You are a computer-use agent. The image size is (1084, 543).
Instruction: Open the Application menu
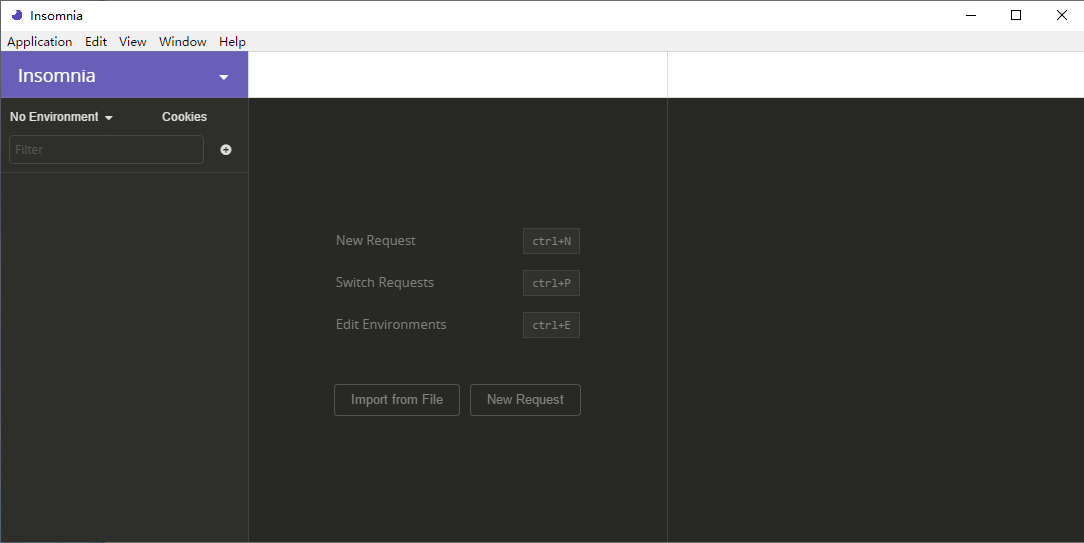coord(40,42)
